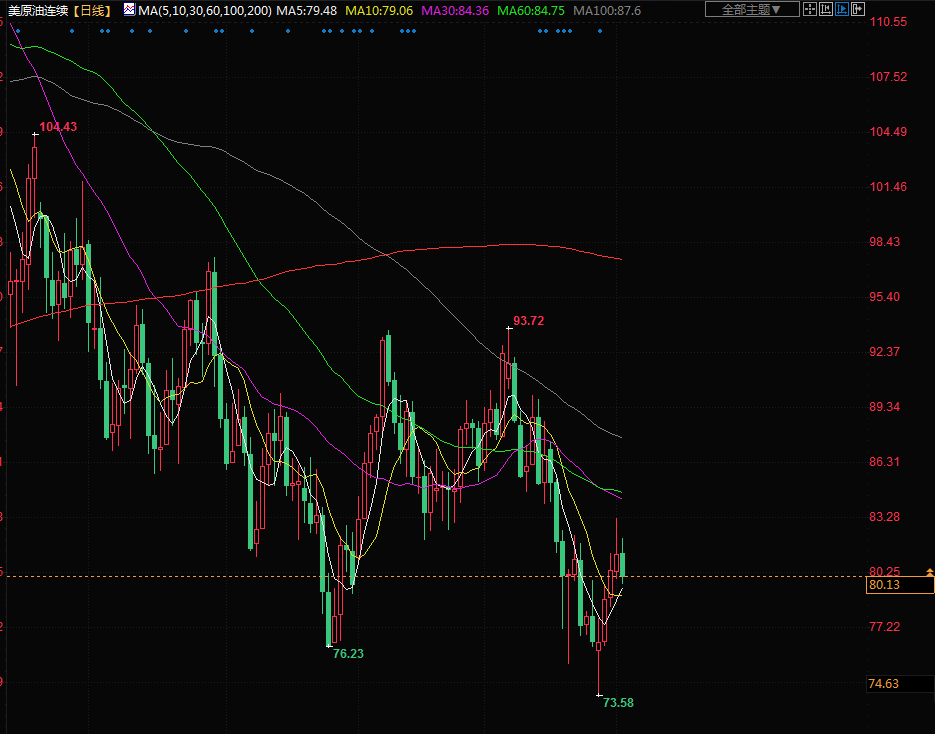Click the crosshair cursor icon in top toolbar
935x734 pixels.
point(811,9)
